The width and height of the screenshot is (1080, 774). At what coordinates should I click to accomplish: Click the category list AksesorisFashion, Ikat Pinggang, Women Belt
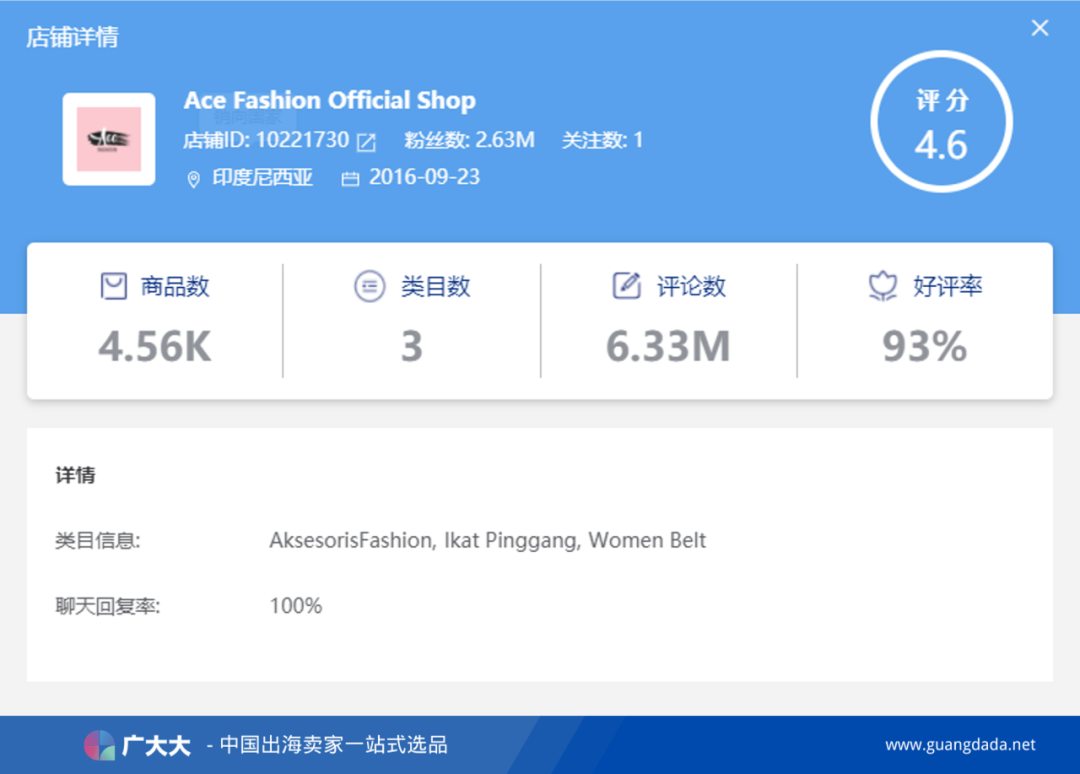pos(488,541)
